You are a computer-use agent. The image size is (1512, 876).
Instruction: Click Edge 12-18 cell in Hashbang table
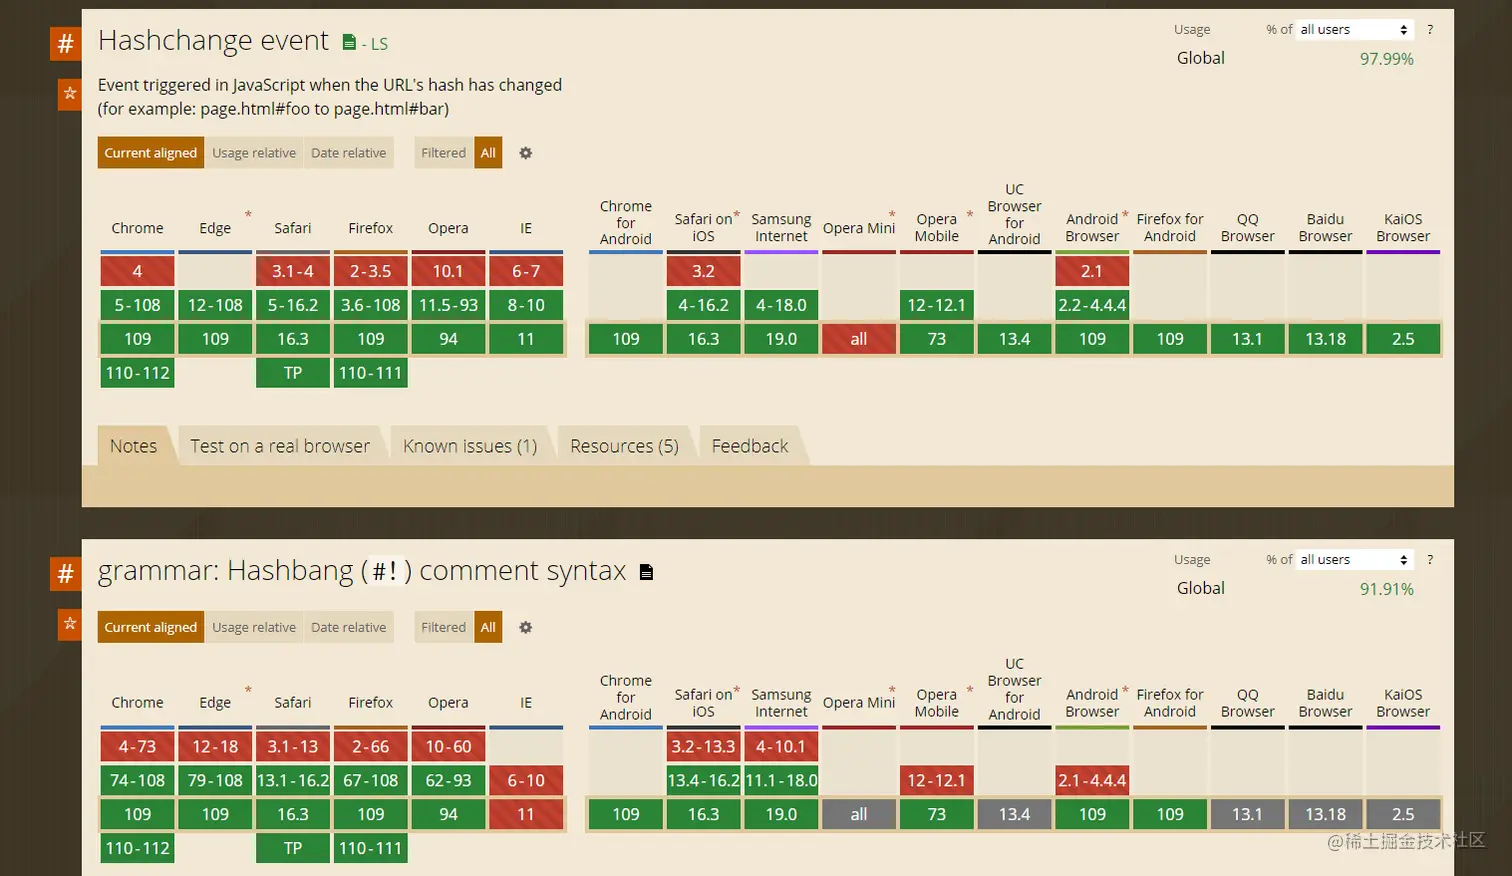(x=215, y=746)
